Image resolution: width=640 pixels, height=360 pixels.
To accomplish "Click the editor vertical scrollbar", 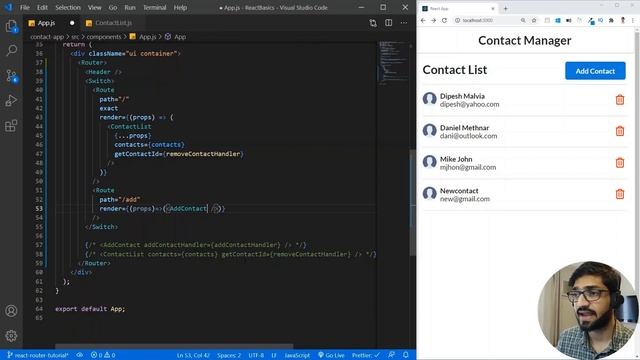I will [412, 202].
